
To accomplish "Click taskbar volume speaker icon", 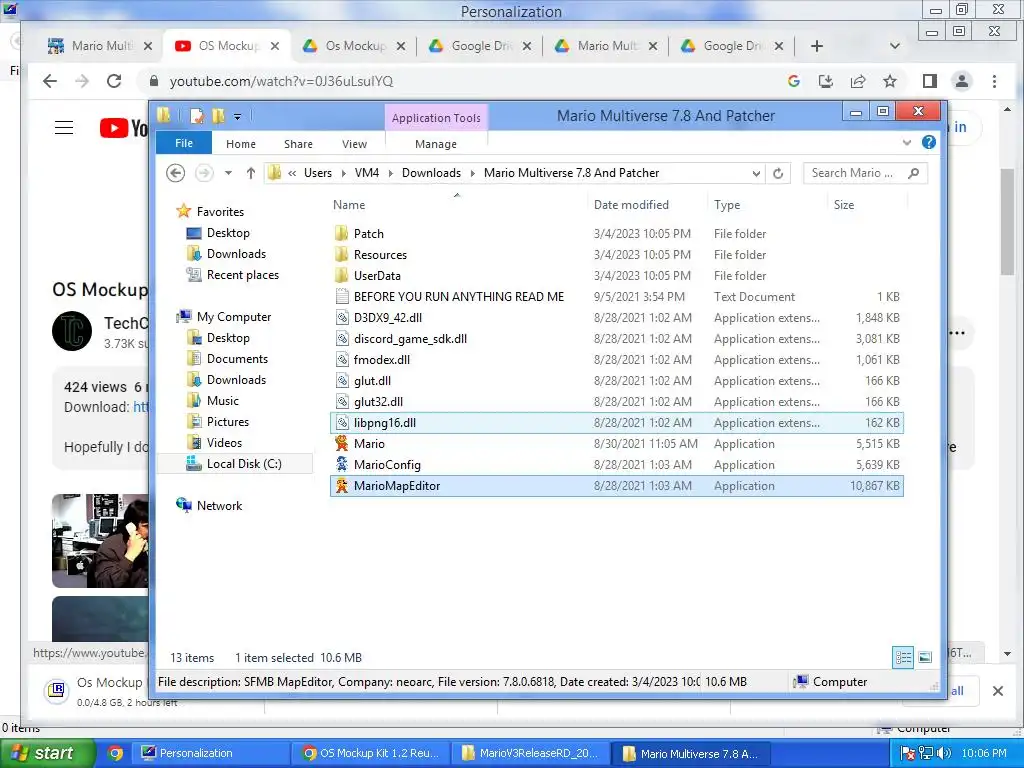I will [944, 753].
